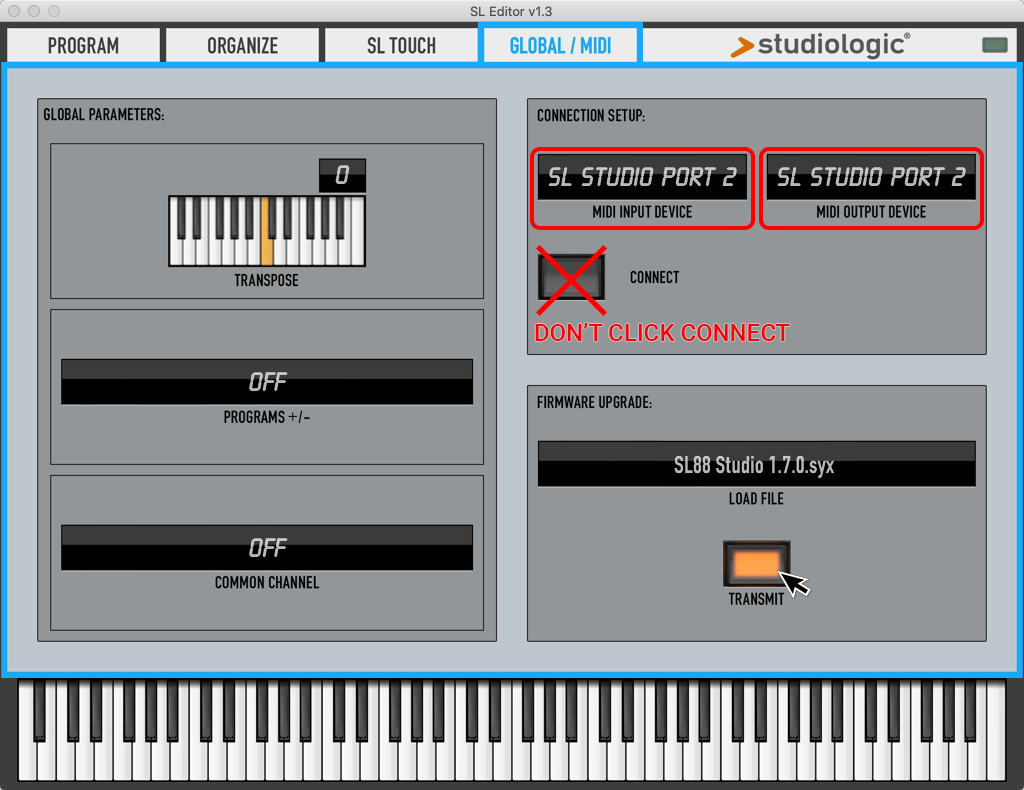
Task: Click the MIDI INPUT DEVICE label
Action: 642,212
